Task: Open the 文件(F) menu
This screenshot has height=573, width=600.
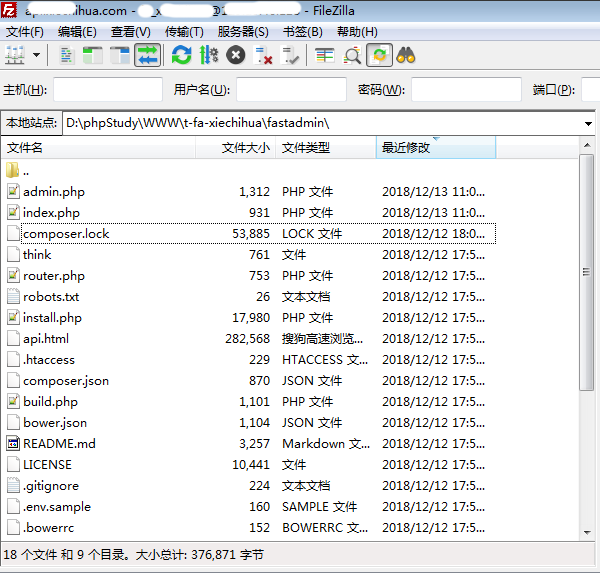Action: pos(24,32)
